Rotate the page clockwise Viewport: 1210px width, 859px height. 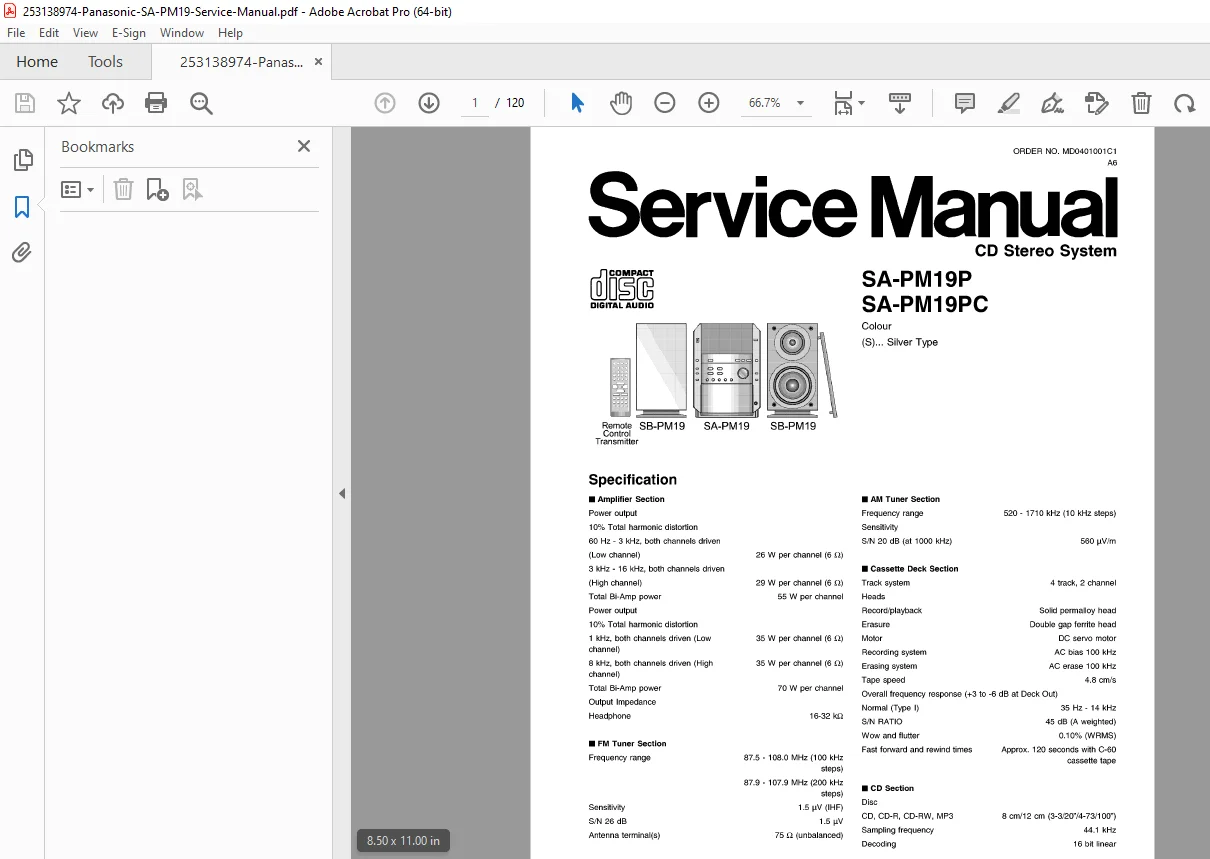1185,103
